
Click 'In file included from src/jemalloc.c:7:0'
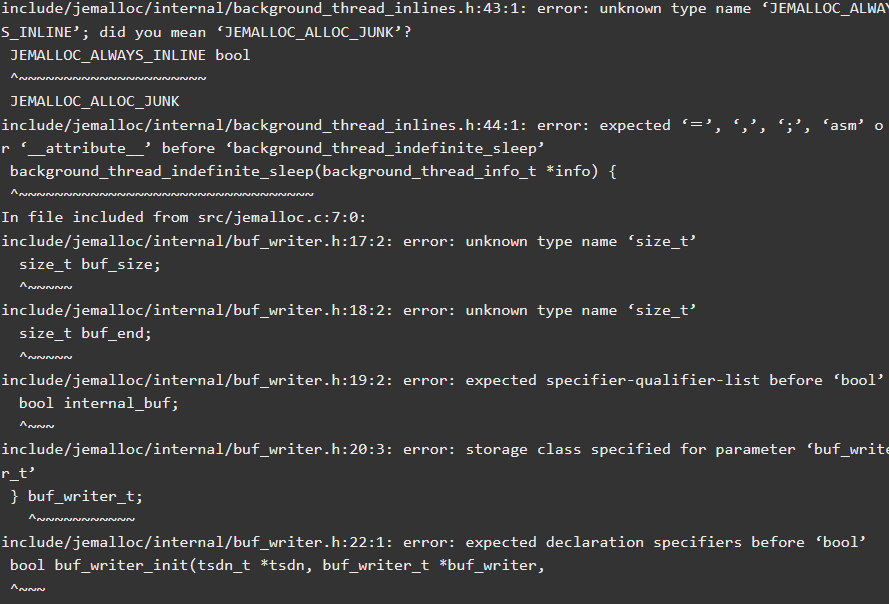tap(184, 217)
